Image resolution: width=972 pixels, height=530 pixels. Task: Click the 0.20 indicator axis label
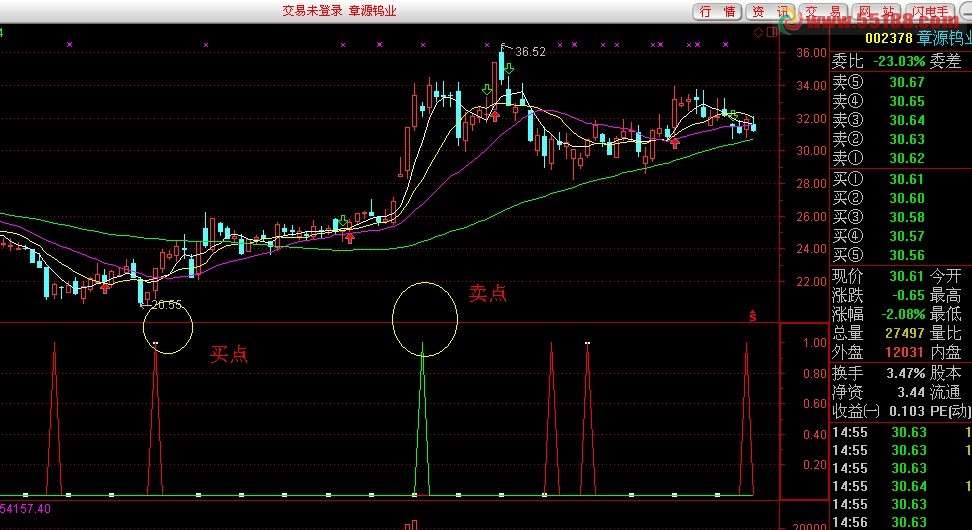click(x=815, y=465)
